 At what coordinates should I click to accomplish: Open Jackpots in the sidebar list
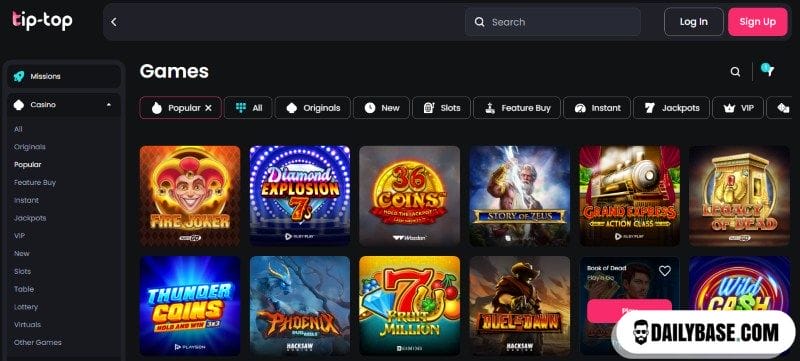(x=30, y=218)
